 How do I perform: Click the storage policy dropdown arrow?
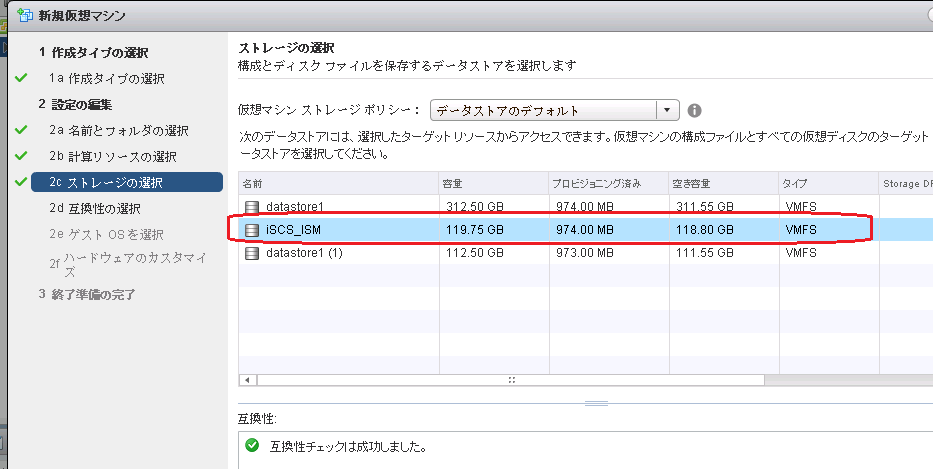[668, 111]
